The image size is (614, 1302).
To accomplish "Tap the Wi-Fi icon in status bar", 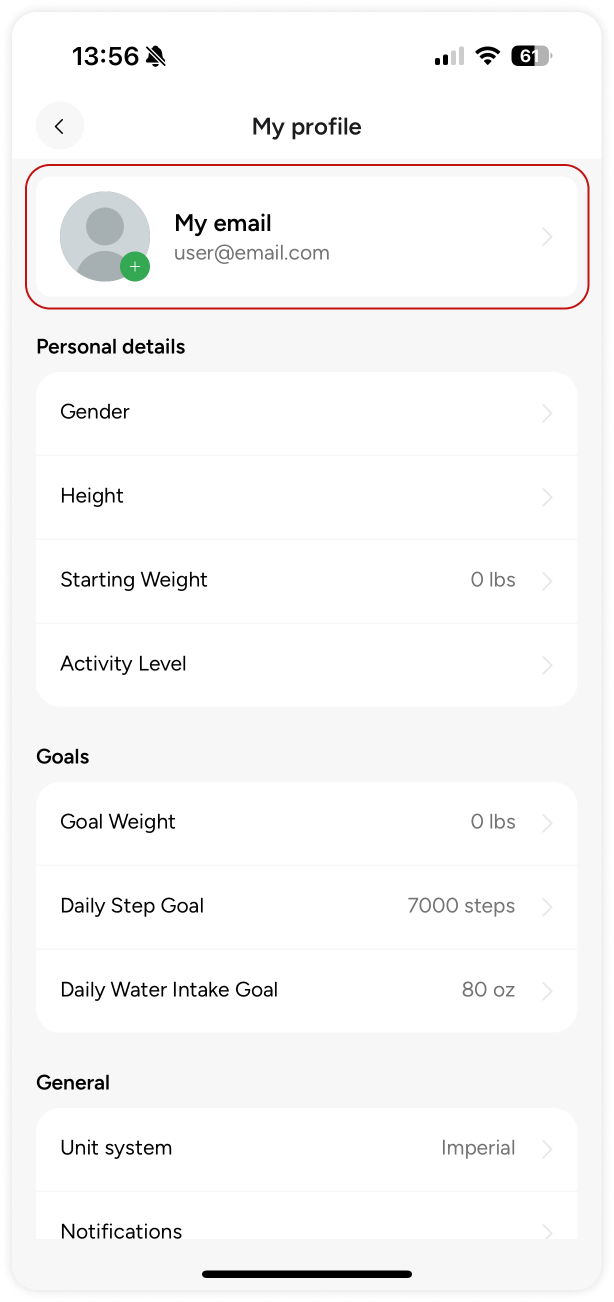I will (487, 56).
